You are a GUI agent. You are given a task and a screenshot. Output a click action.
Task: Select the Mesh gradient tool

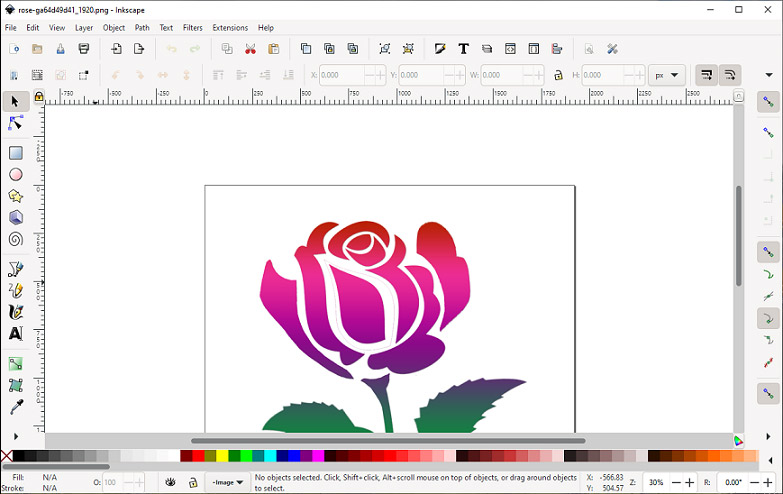click(x=15, y=385)
